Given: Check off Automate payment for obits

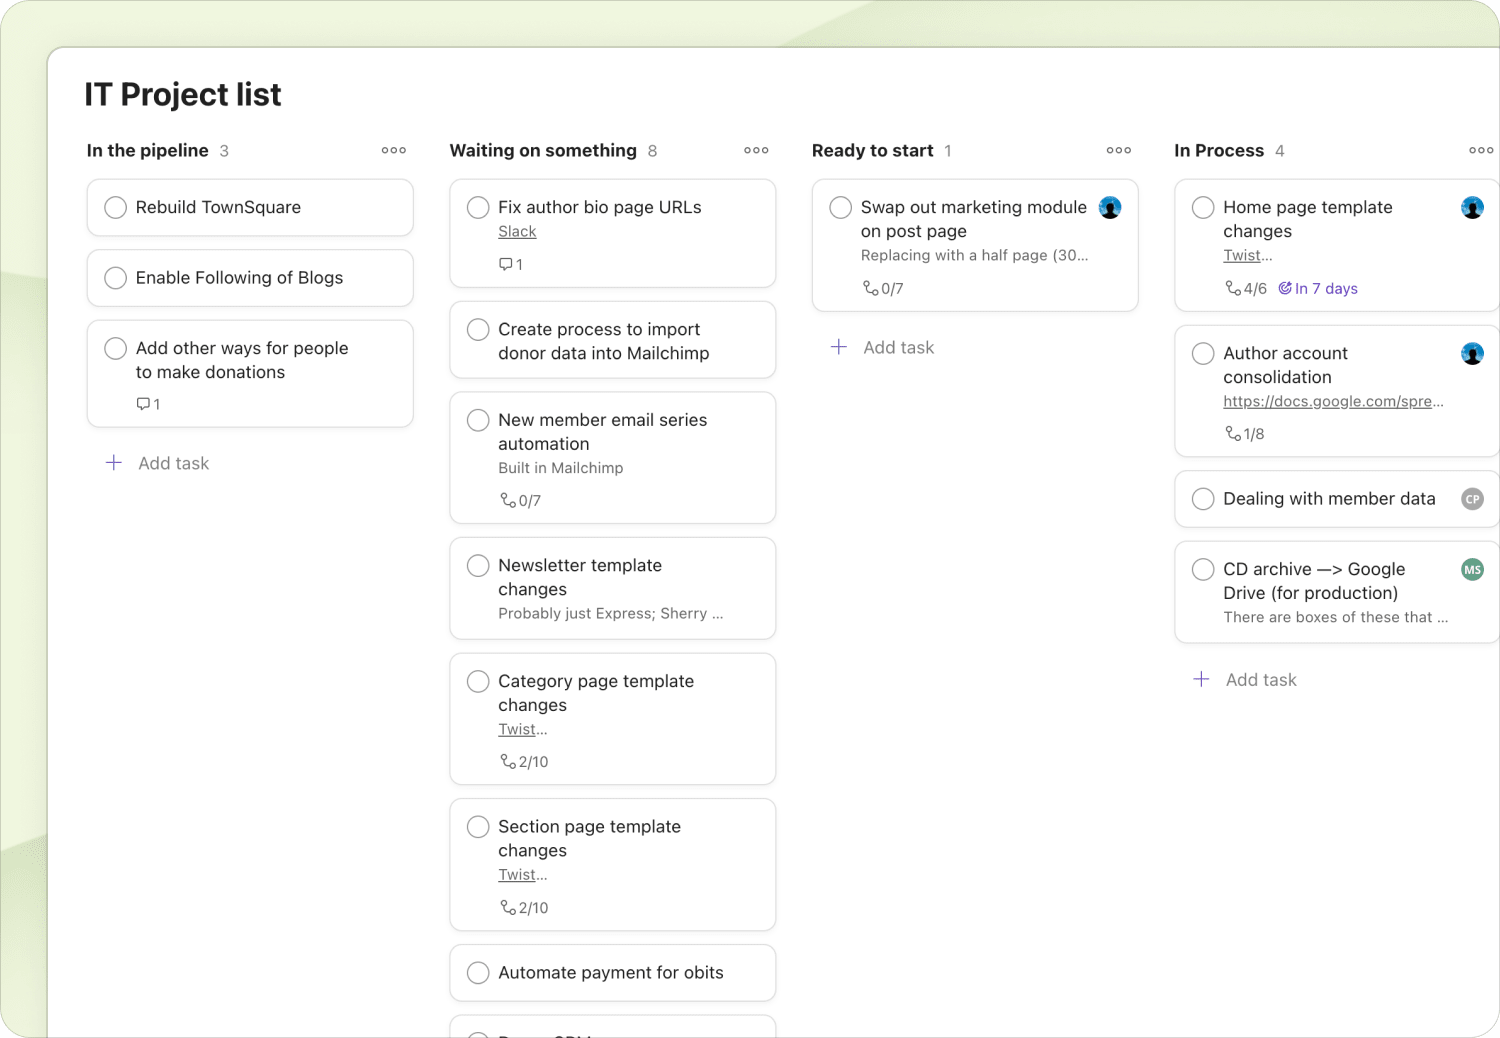Looking at the screenshot, I should 479,973.
